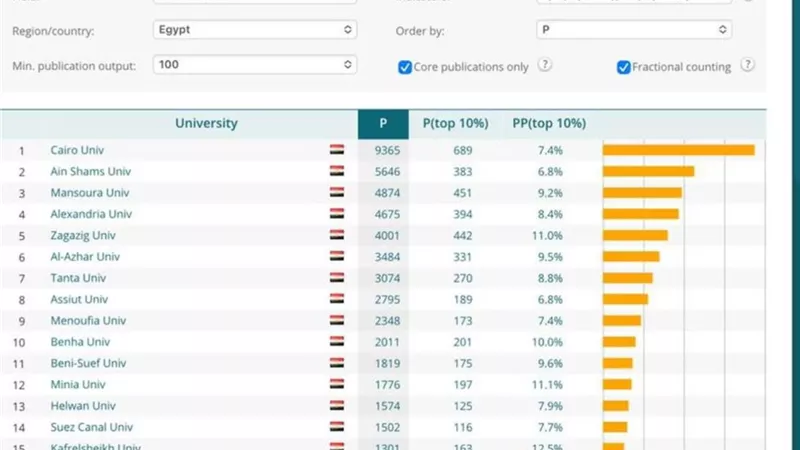The width and height of the screenshot is (800, 450).
Task: Click Egypt flag icon in Alexandria Univ row
Action: click(x=337, y=214)
